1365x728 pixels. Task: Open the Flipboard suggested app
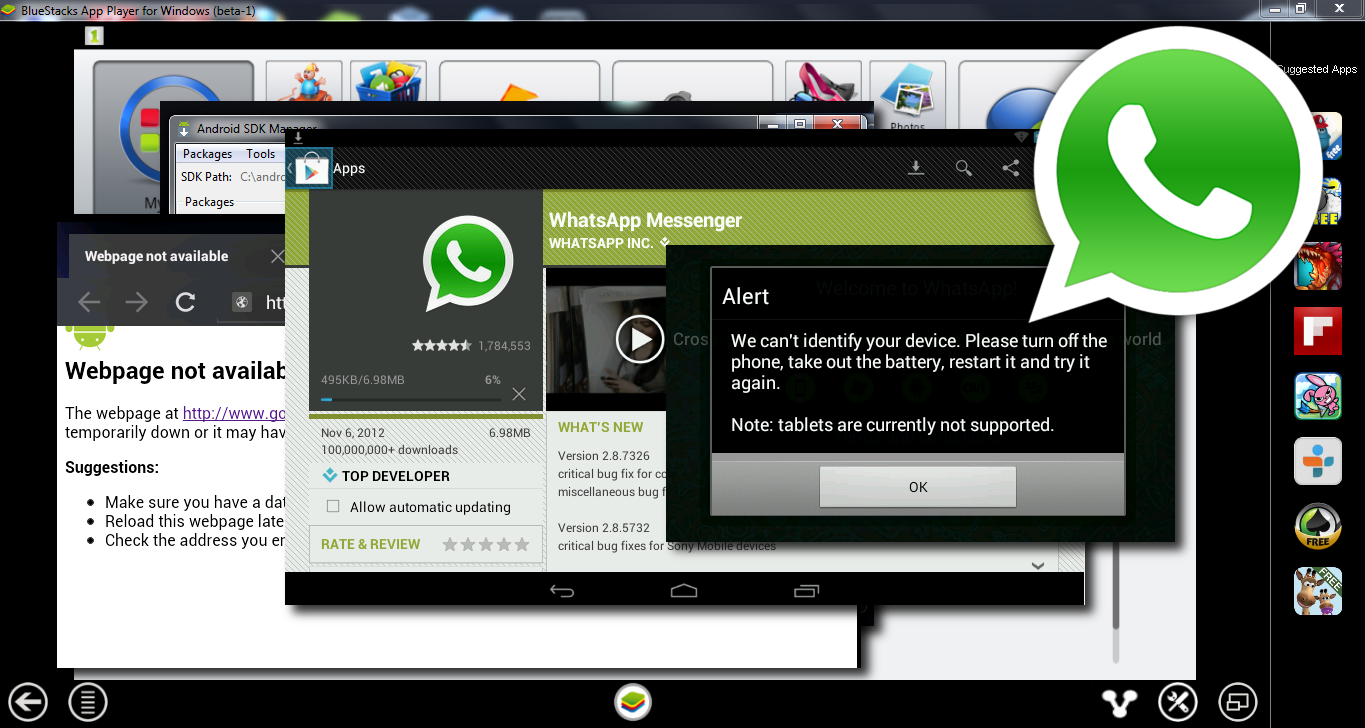coord(1317,331)
